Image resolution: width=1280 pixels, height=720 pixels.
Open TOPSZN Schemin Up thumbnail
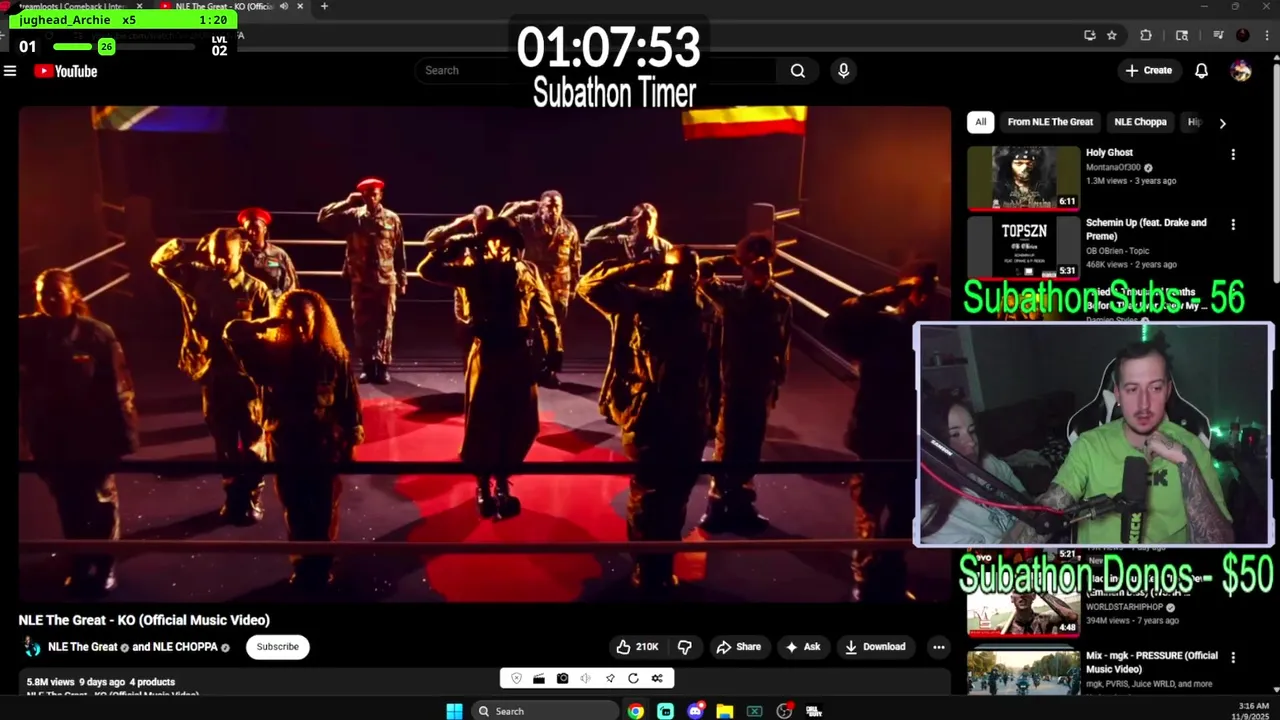1023,247
